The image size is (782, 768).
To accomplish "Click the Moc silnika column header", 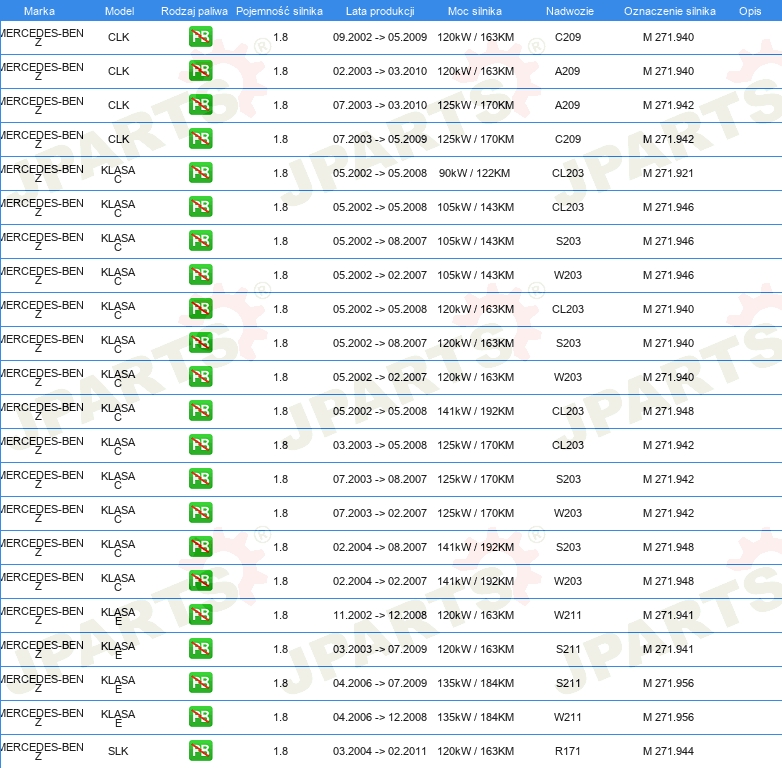I will point(475,11).
